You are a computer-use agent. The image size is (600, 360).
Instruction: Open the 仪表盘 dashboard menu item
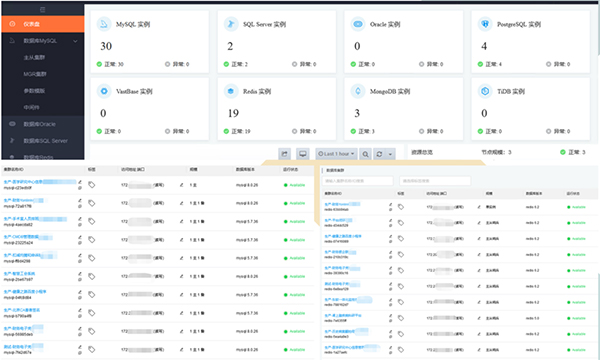[x=42, y=24]
